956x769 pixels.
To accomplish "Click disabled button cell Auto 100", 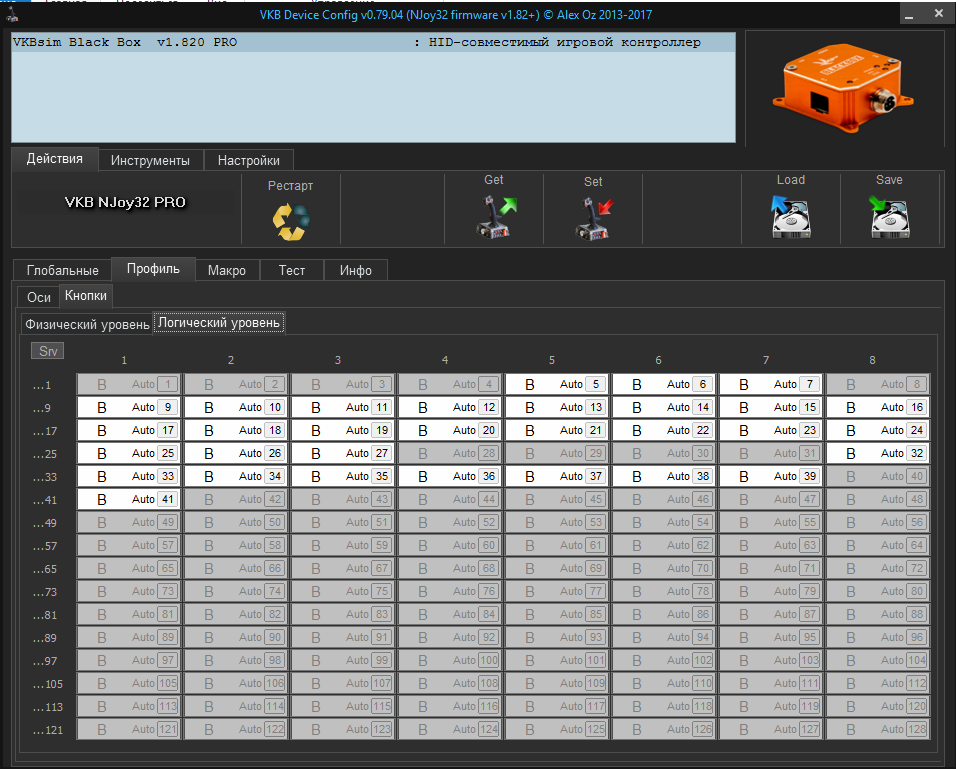I will (x=450, y=660).
